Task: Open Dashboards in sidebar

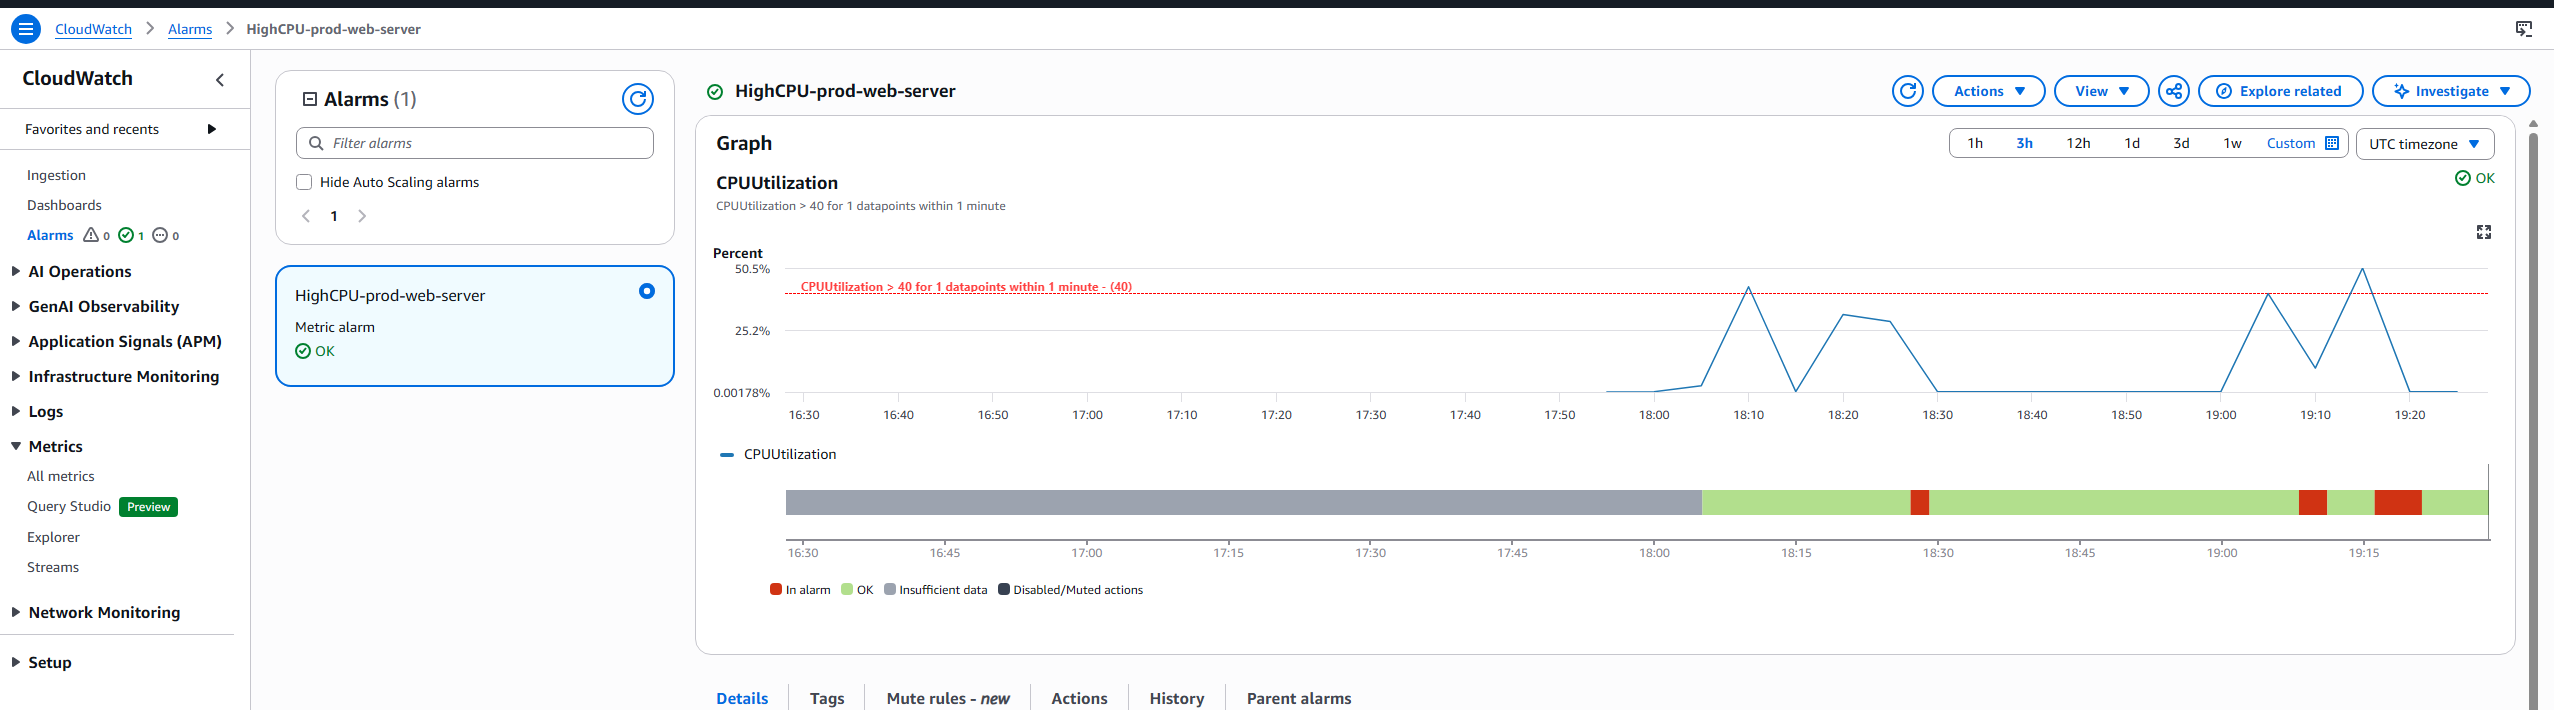Action: pyautogui.click(x=64, y=205)
